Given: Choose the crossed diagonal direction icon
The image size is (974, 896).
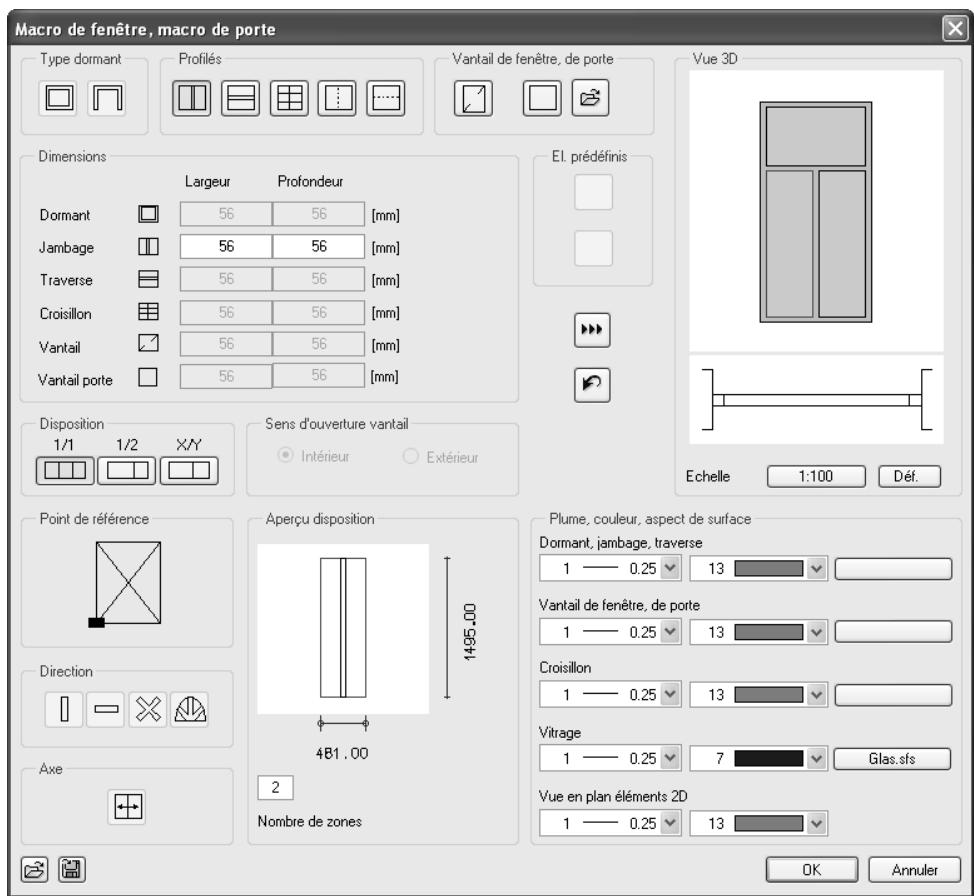Looking at the screenshot, I should [x=148, y=709].
